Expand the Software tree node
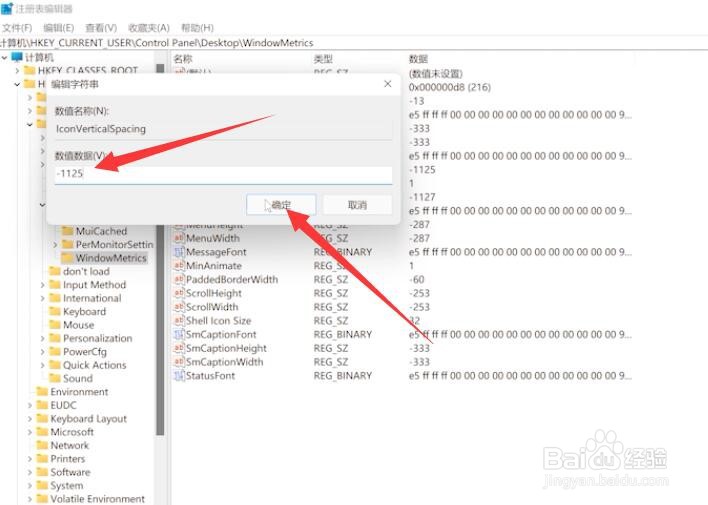Screen dimensions: 708x505 [30, 472]
